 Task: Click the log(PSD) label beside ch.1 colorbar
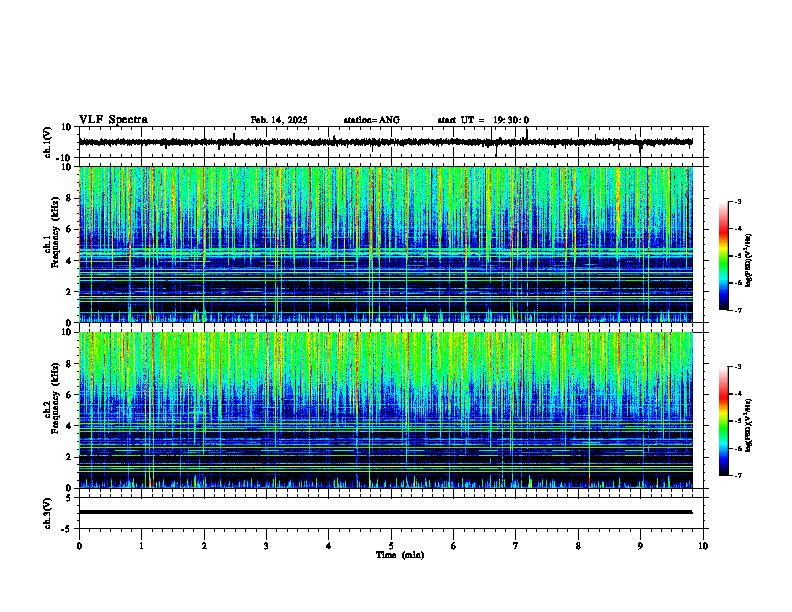click(749, 261)
